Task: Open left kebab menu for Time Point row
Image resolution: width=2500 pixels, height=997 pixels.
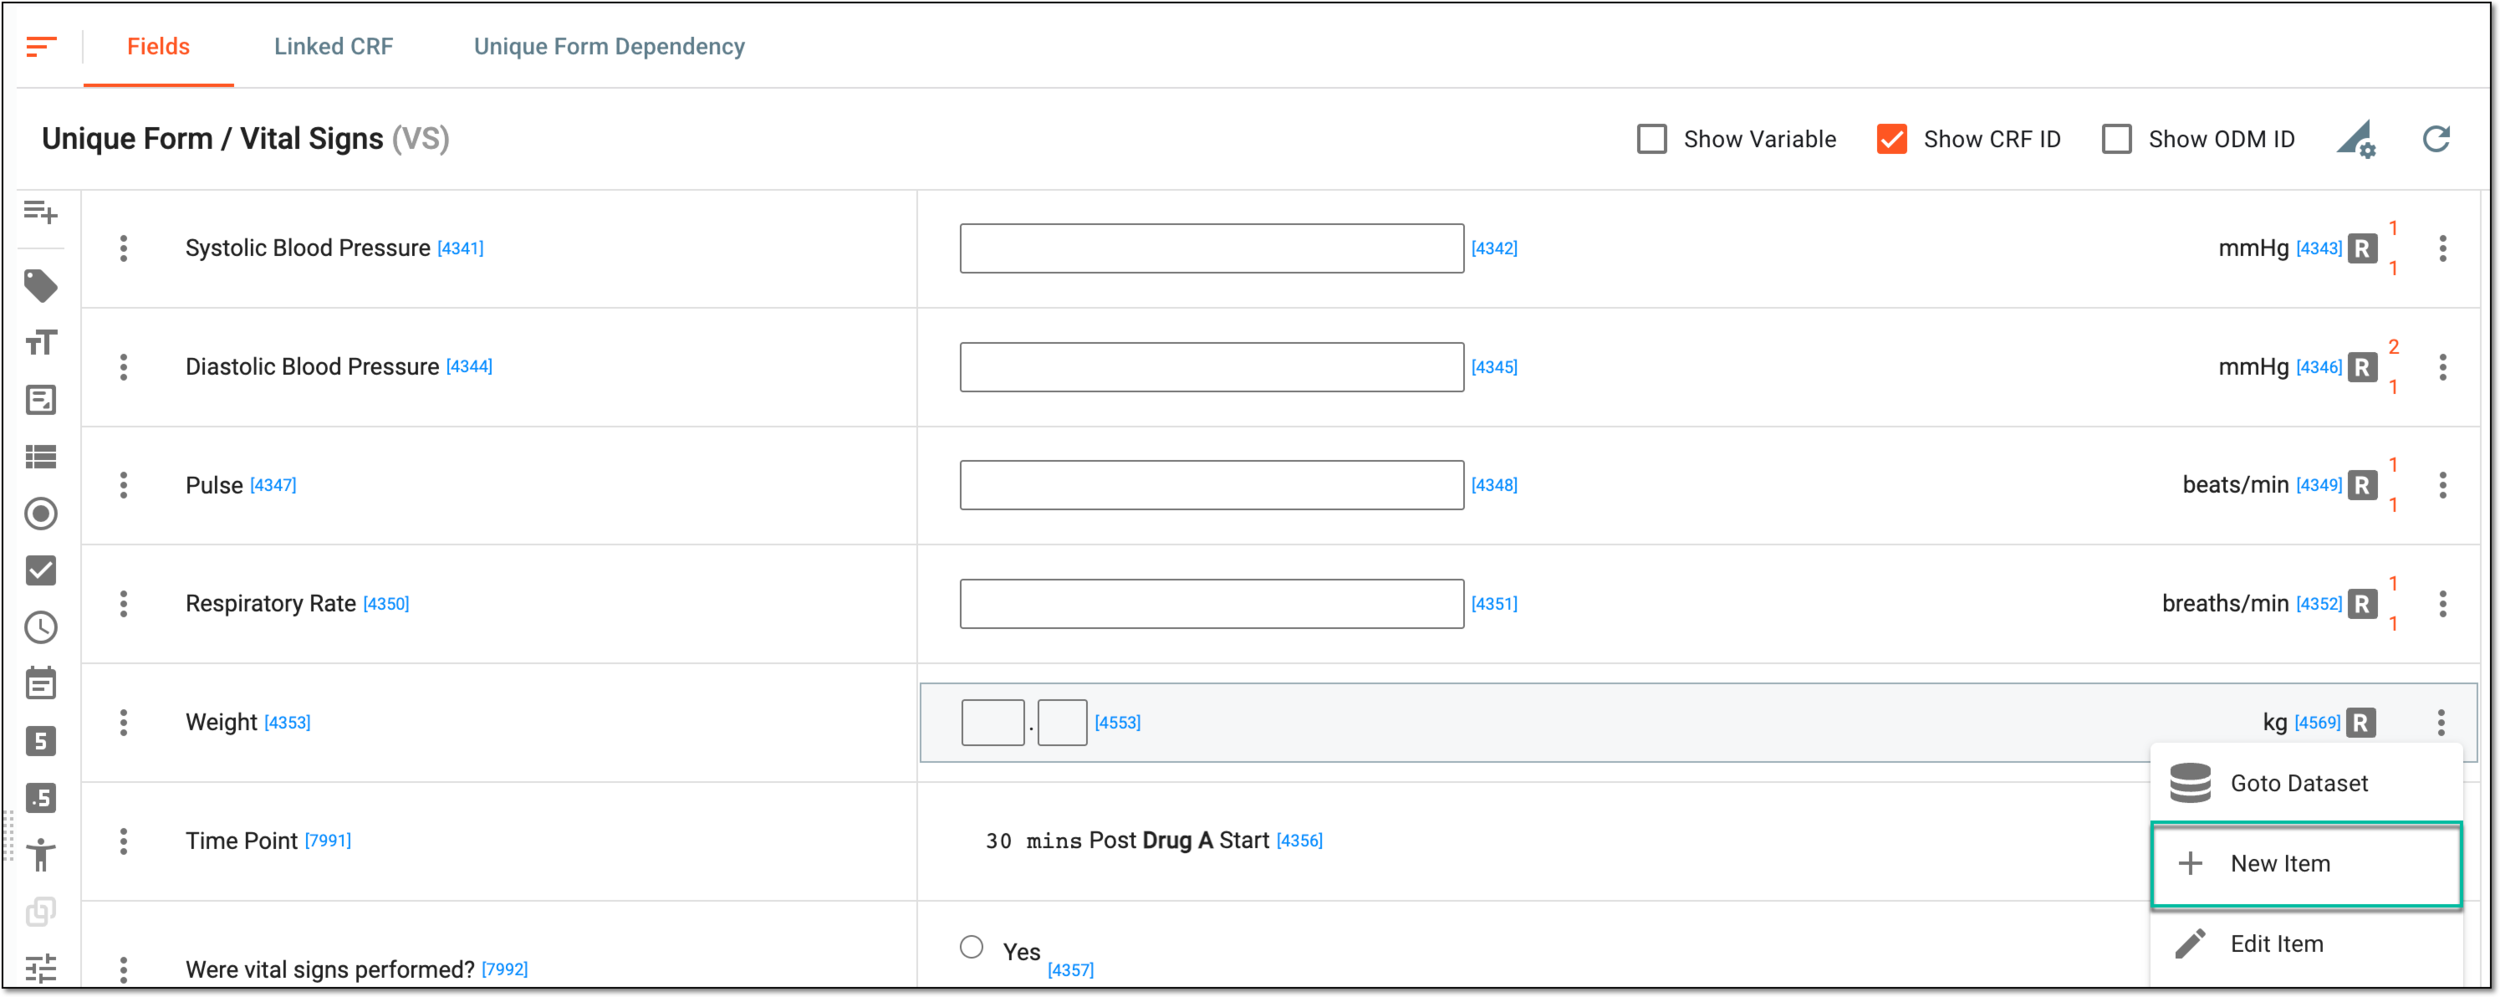Action: [x=124, y=841]
